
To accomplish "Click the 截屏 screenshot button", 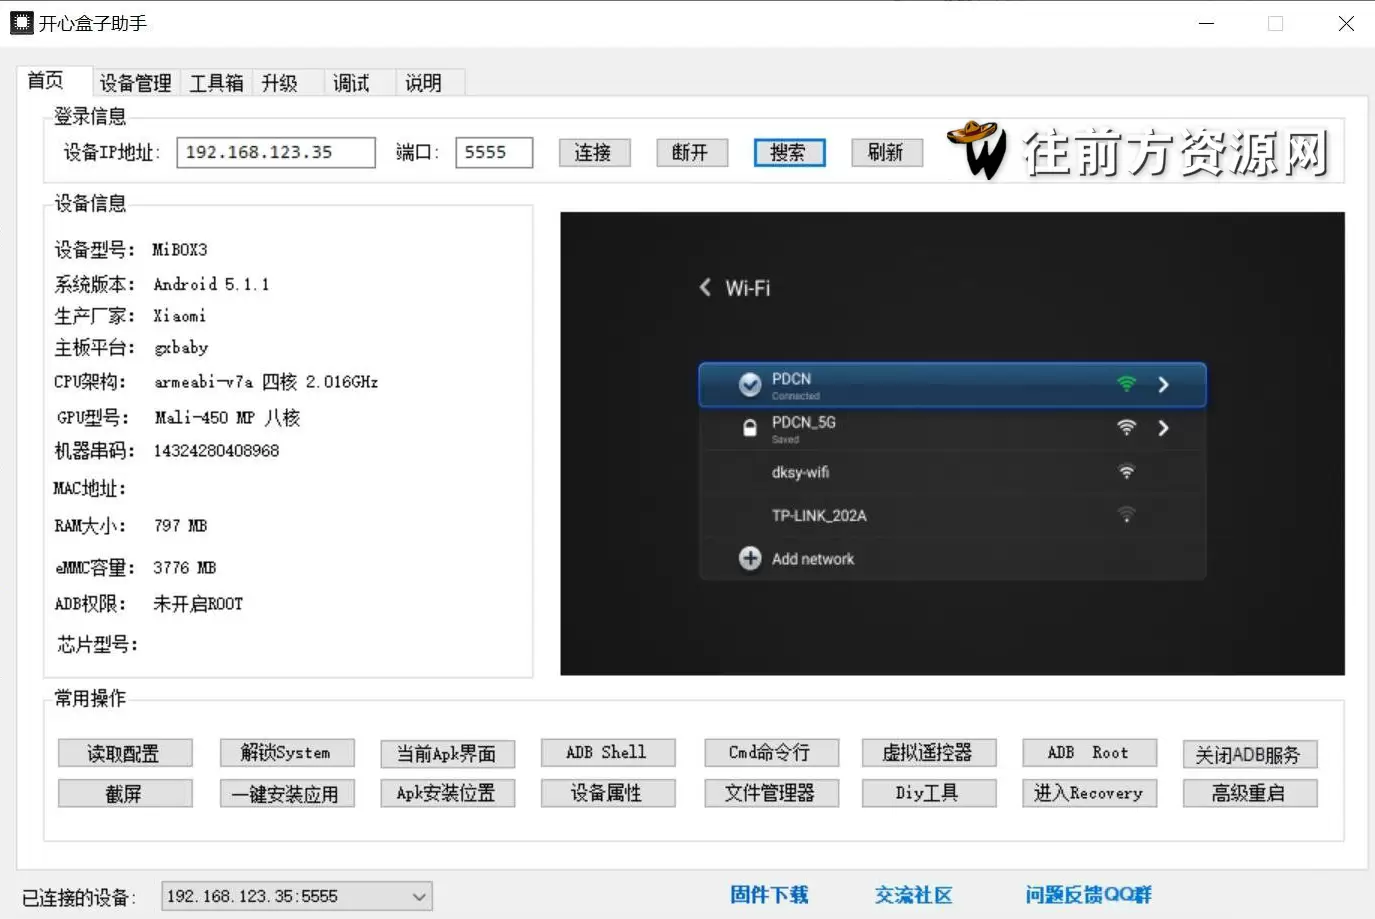I will 125,794.
